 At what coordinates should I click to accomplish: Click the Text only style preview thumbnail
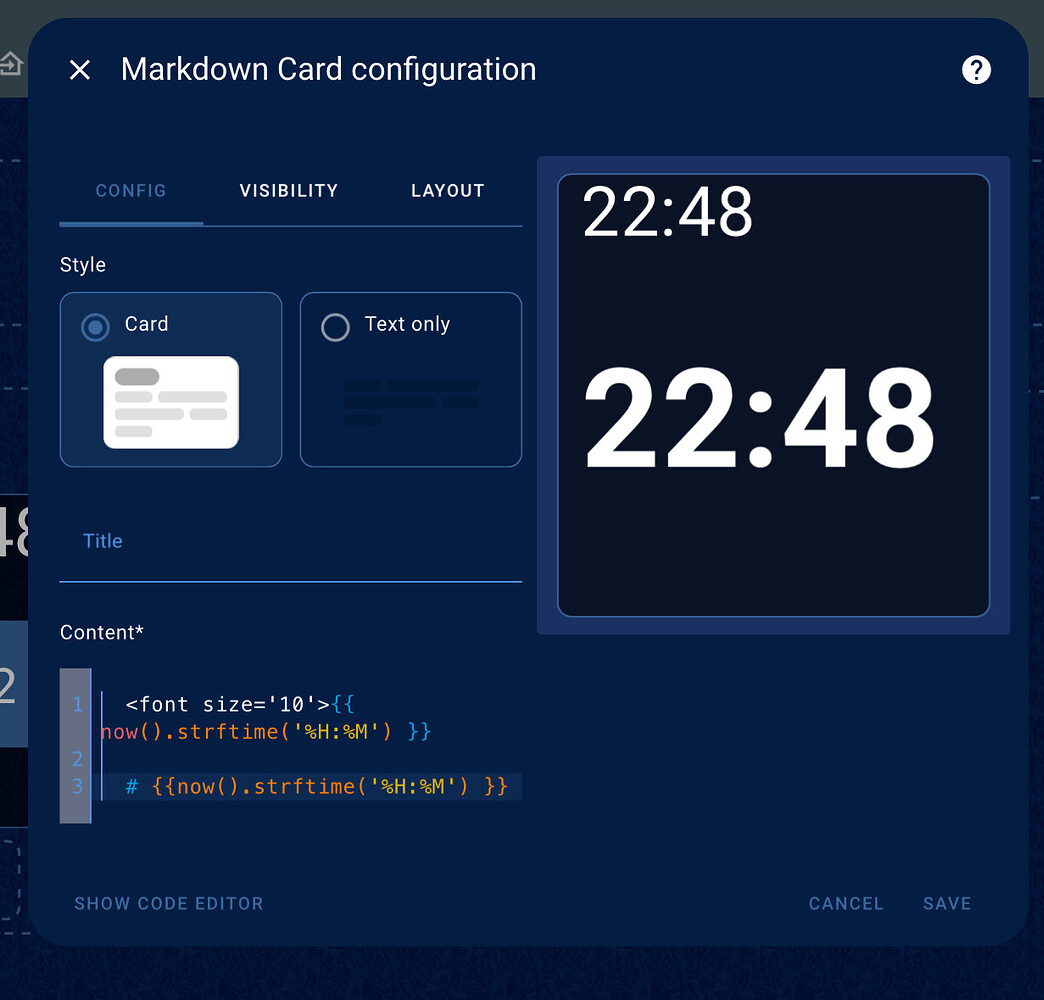pos(410,400)
